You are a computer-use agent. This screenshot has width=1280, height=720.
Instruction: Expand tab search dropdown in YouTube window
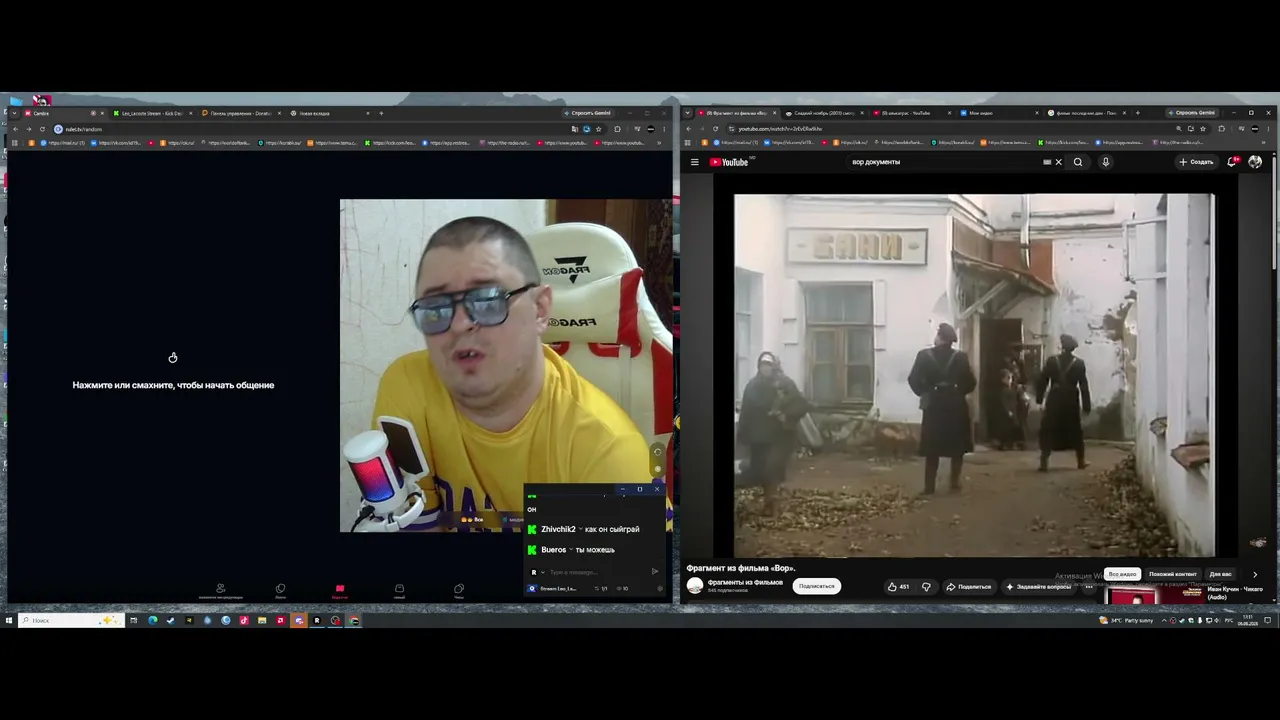pos(688,113)
